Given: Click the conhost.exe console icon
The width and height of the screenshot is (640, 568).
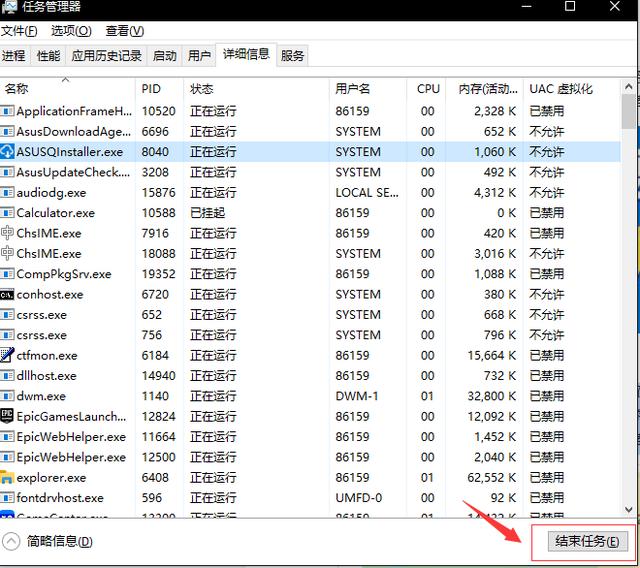Looking at the screenshot, I should pyautogui.click(x=7, y=295).
